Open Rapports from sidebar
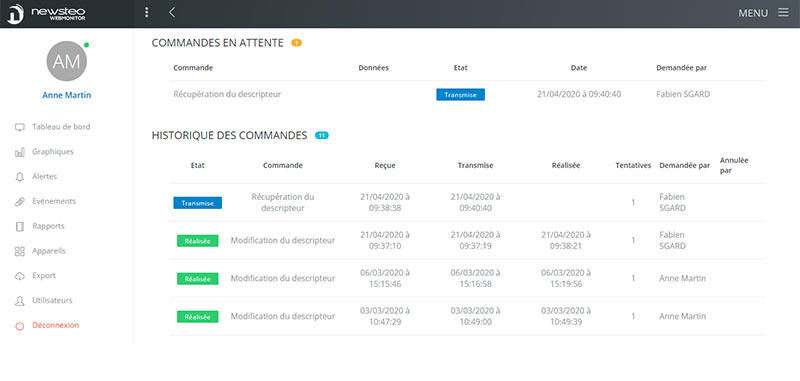The image size is (800, 381). [48, 226]
